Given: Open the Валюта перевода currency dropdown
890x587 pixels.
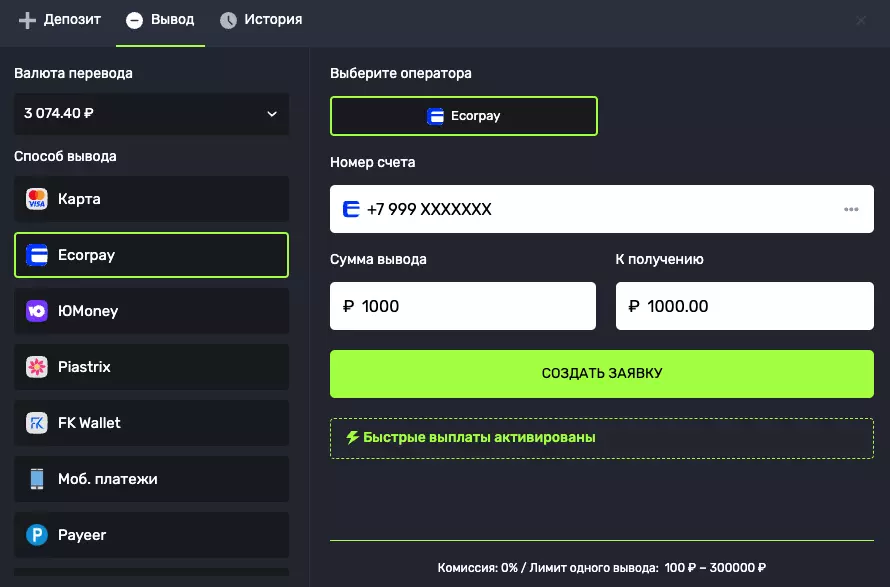Looking at the screenshot, I should pos(151,113).
